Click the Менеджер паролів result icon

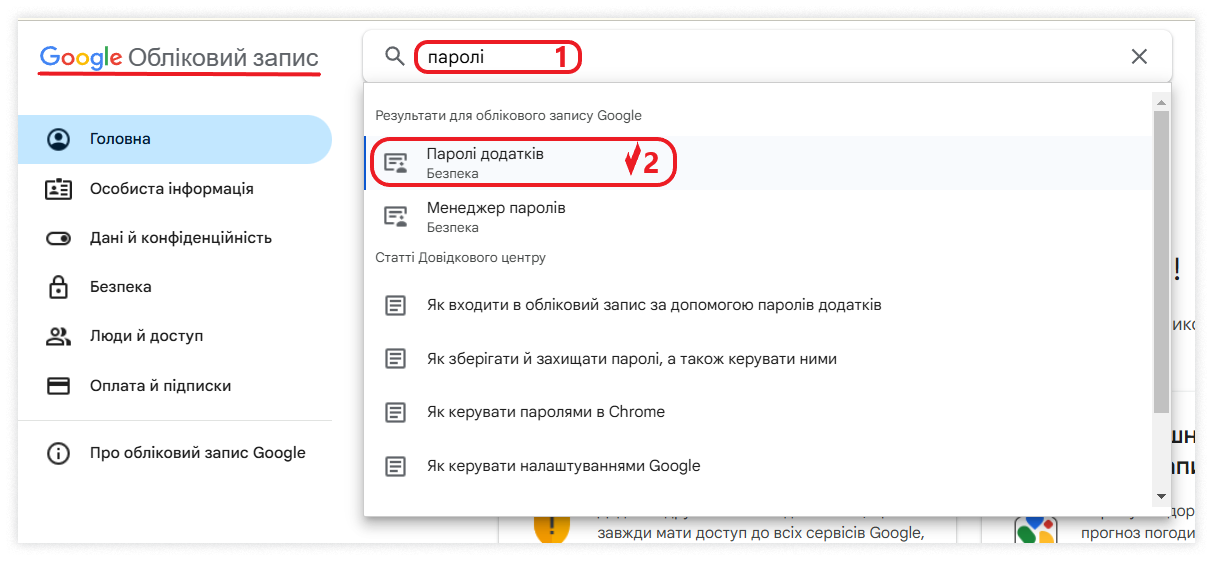click(x=397, y=216)
